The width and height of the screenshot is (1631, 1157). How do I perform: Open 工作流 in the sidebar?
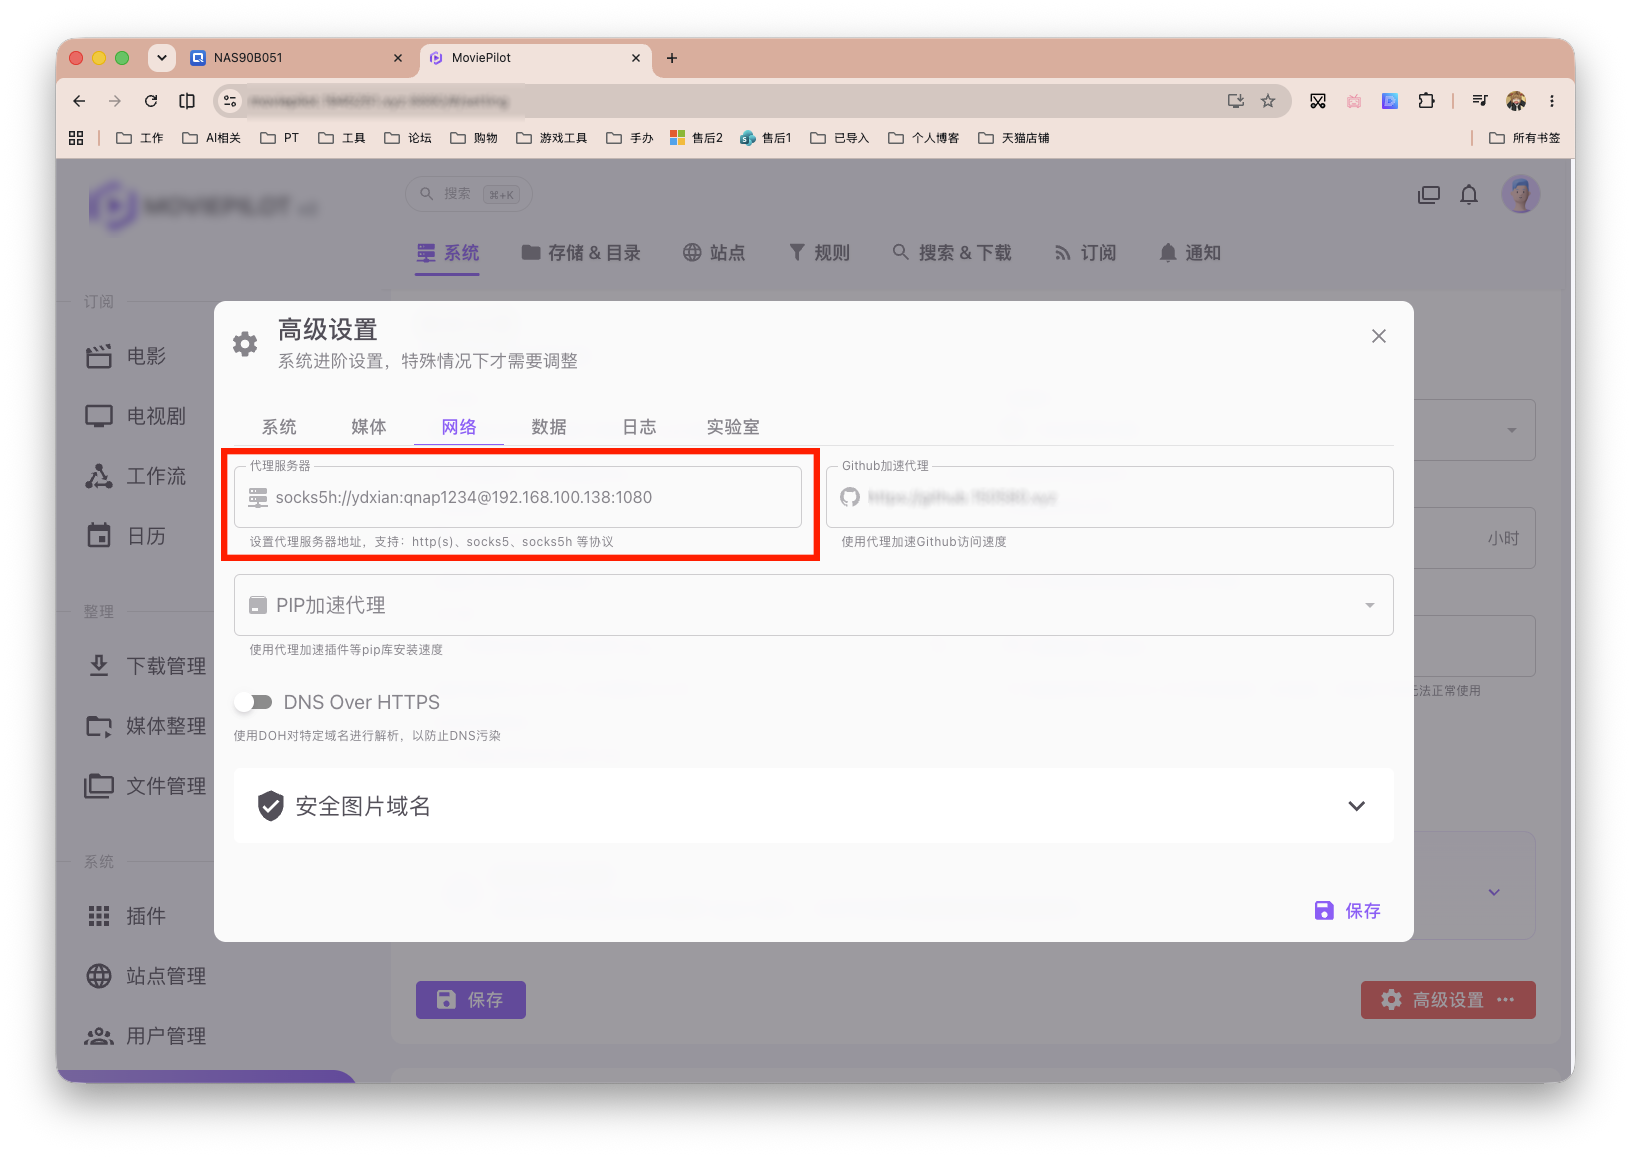point(135,476)
